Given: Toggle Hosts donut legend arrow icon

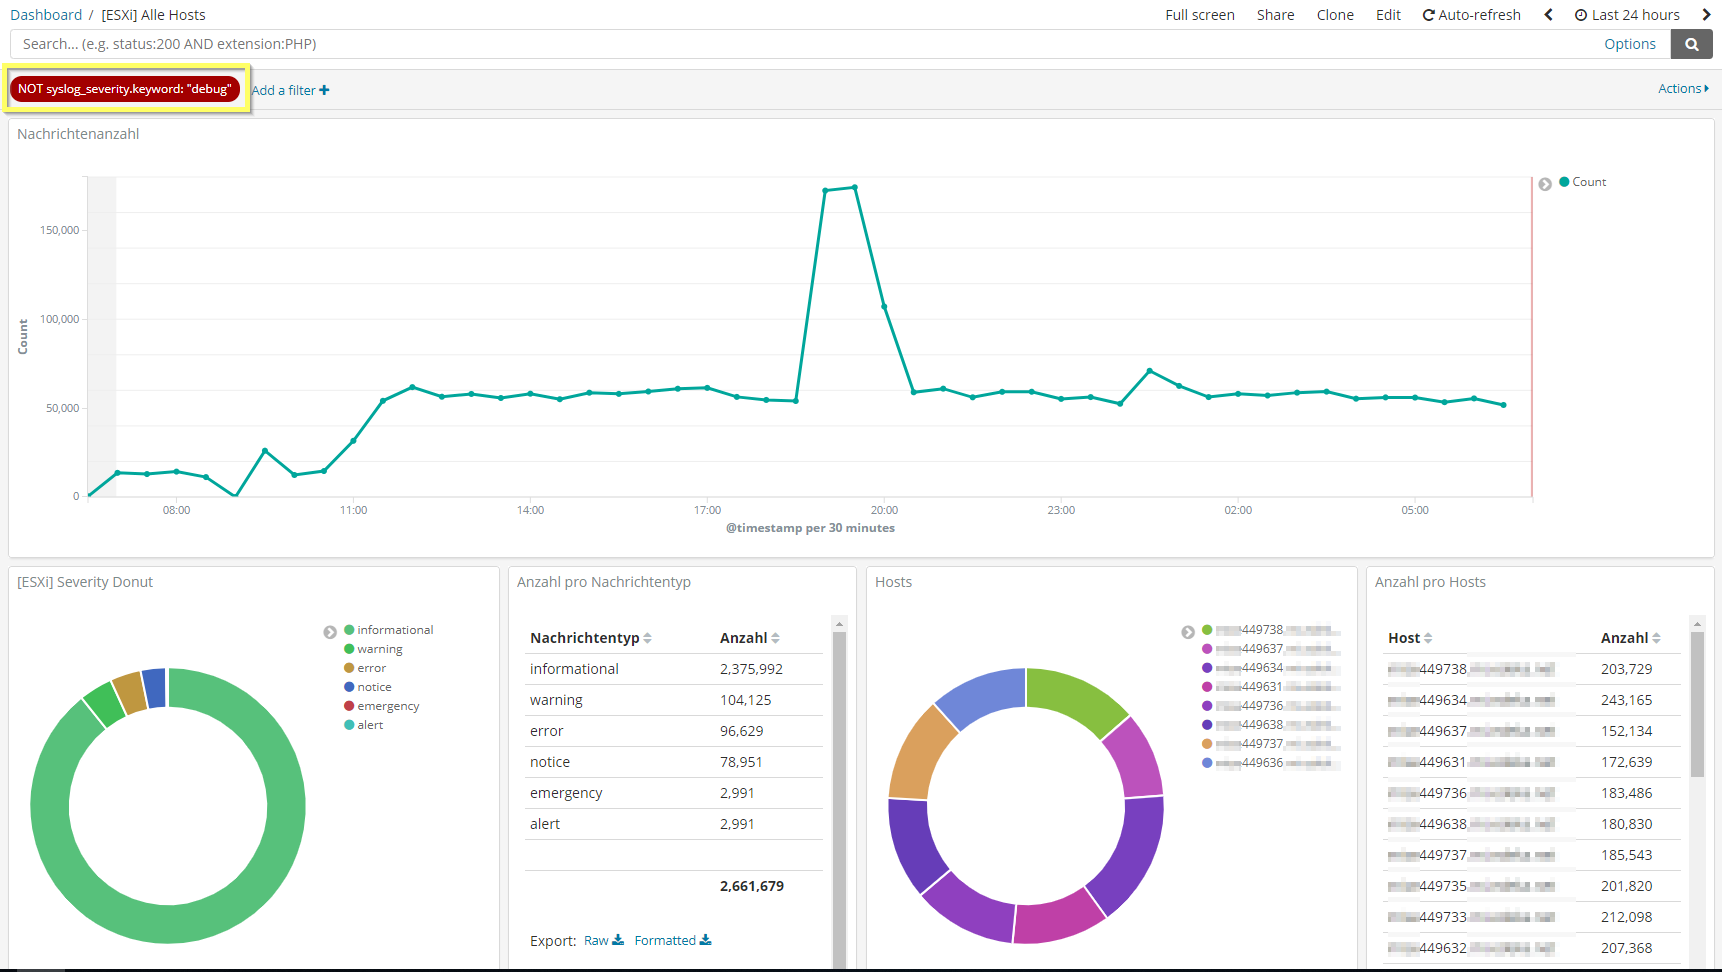Looking at the screenshot, I should point(1188,632).
